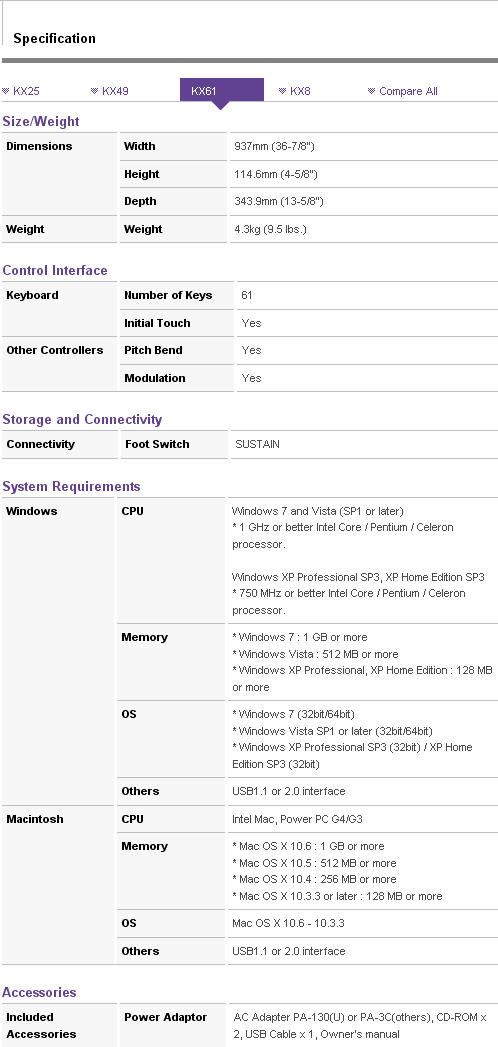Click the Pitch Bend row label
This screenshot has height=1047, width=498.
[153, 350]
